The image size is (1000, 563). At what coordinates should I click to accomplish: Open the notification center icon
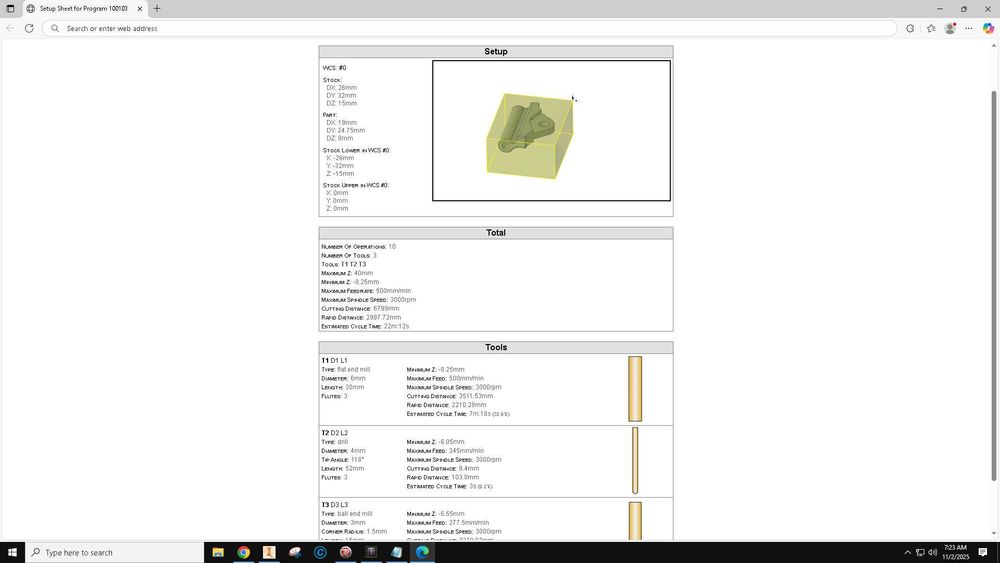click(983, 552)
